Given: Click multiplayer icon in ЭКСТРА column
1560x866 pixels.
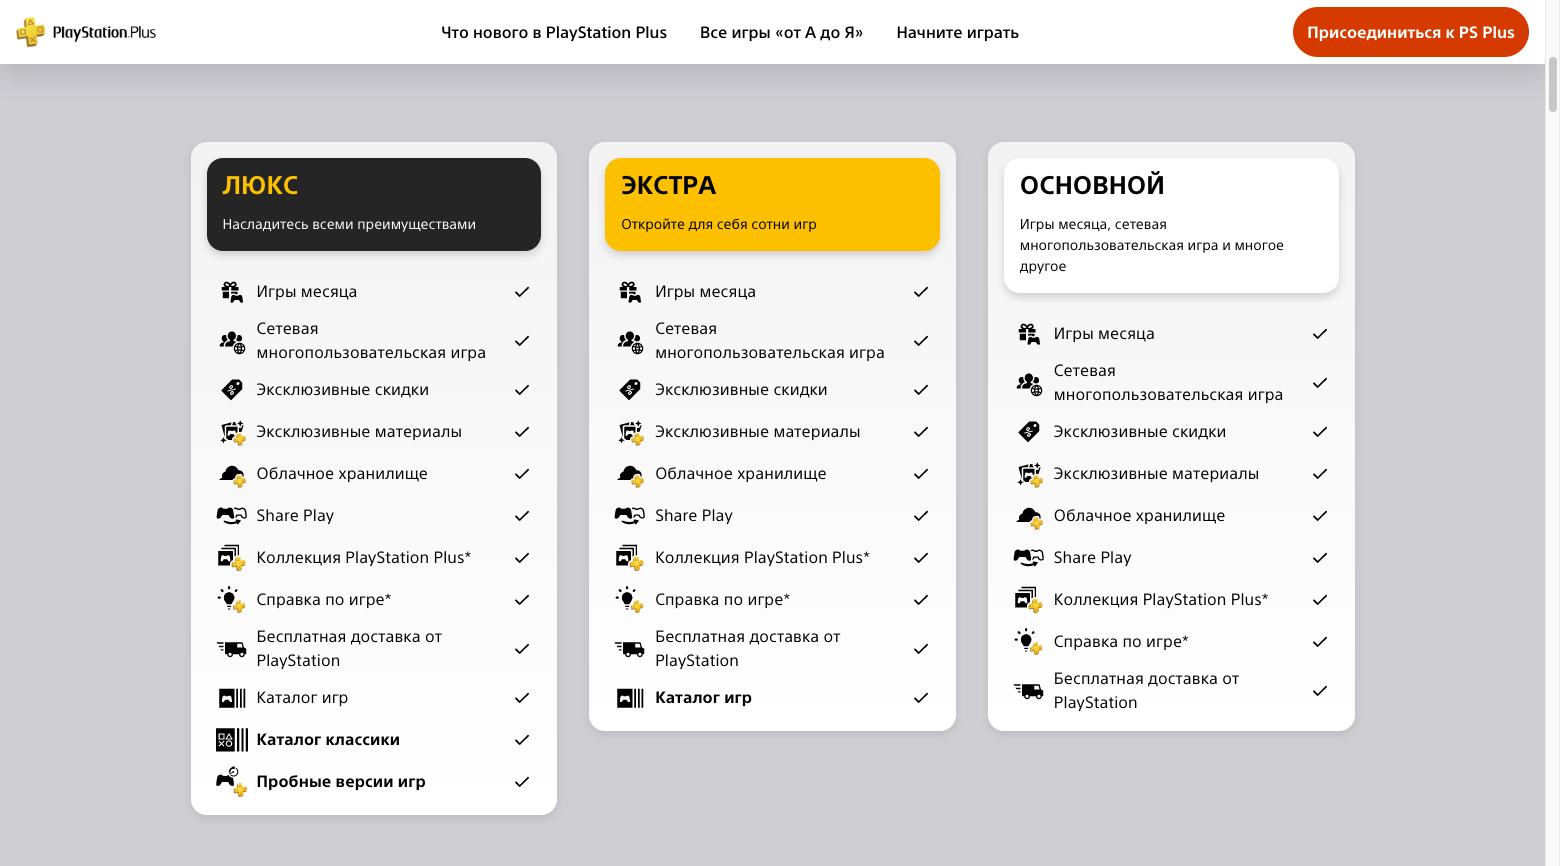Looking at the screenshot, I should tap(630, 342).
